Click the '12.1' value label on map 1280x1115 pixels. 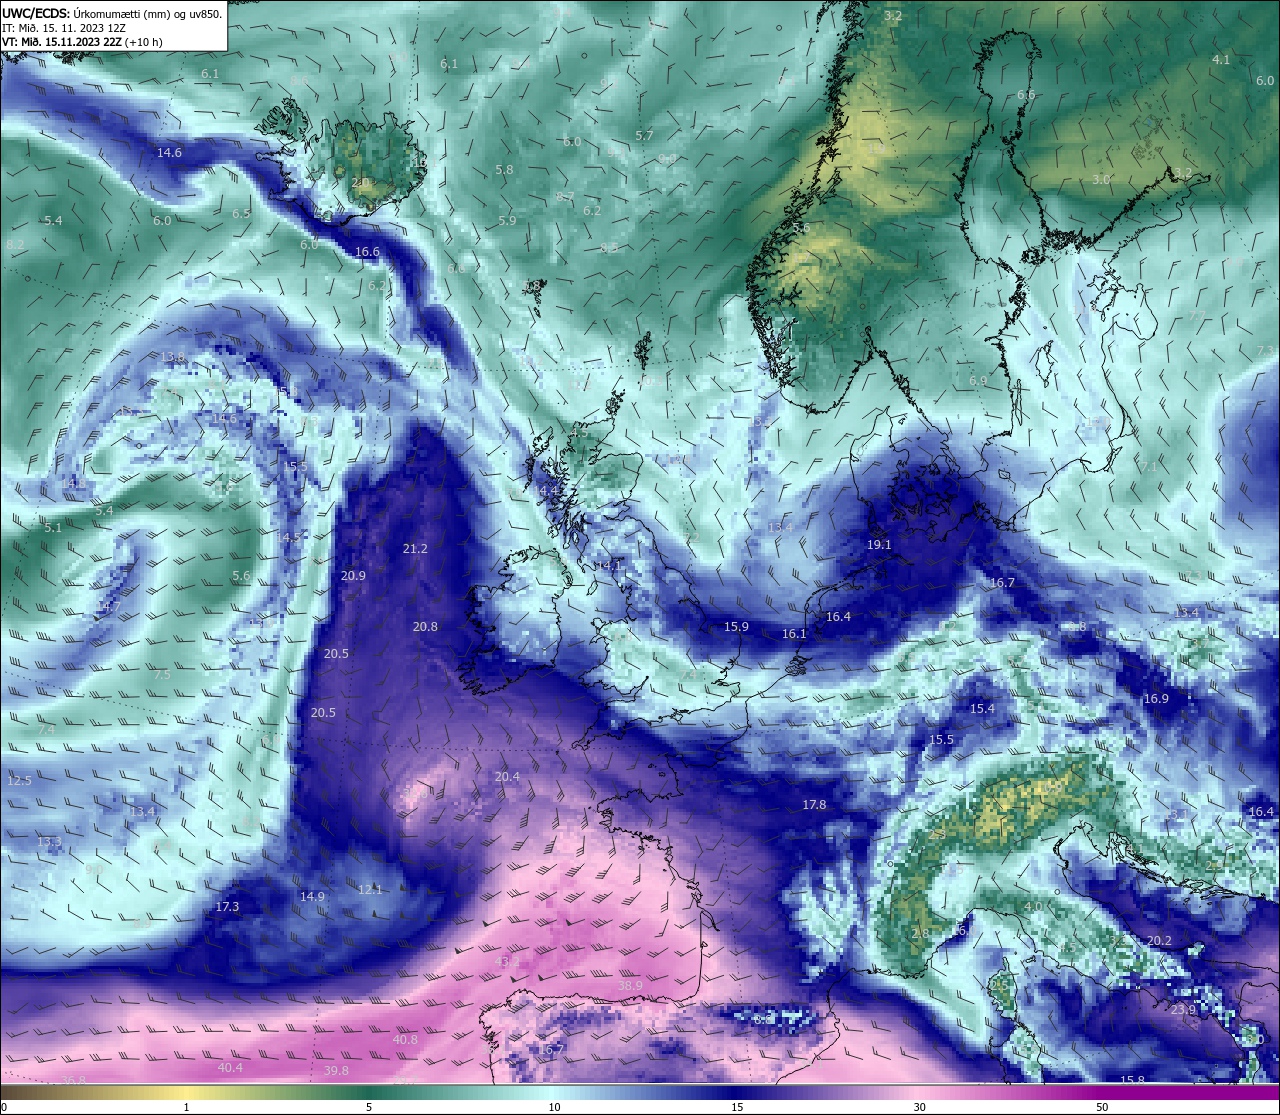370,890
